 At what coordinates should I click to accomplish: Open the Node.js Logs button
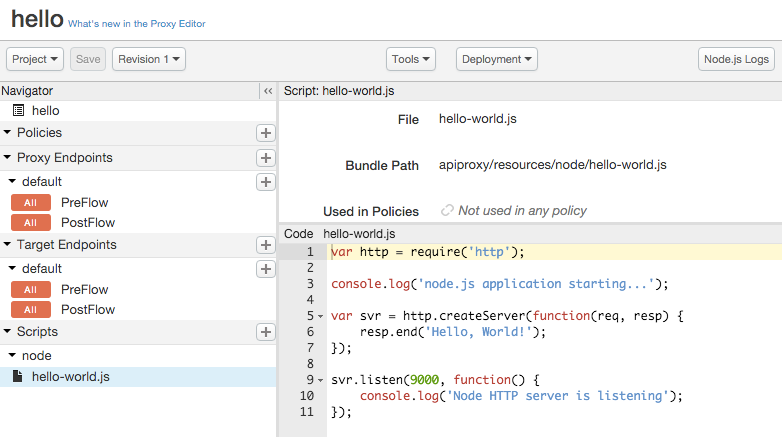tap(736, 59)
